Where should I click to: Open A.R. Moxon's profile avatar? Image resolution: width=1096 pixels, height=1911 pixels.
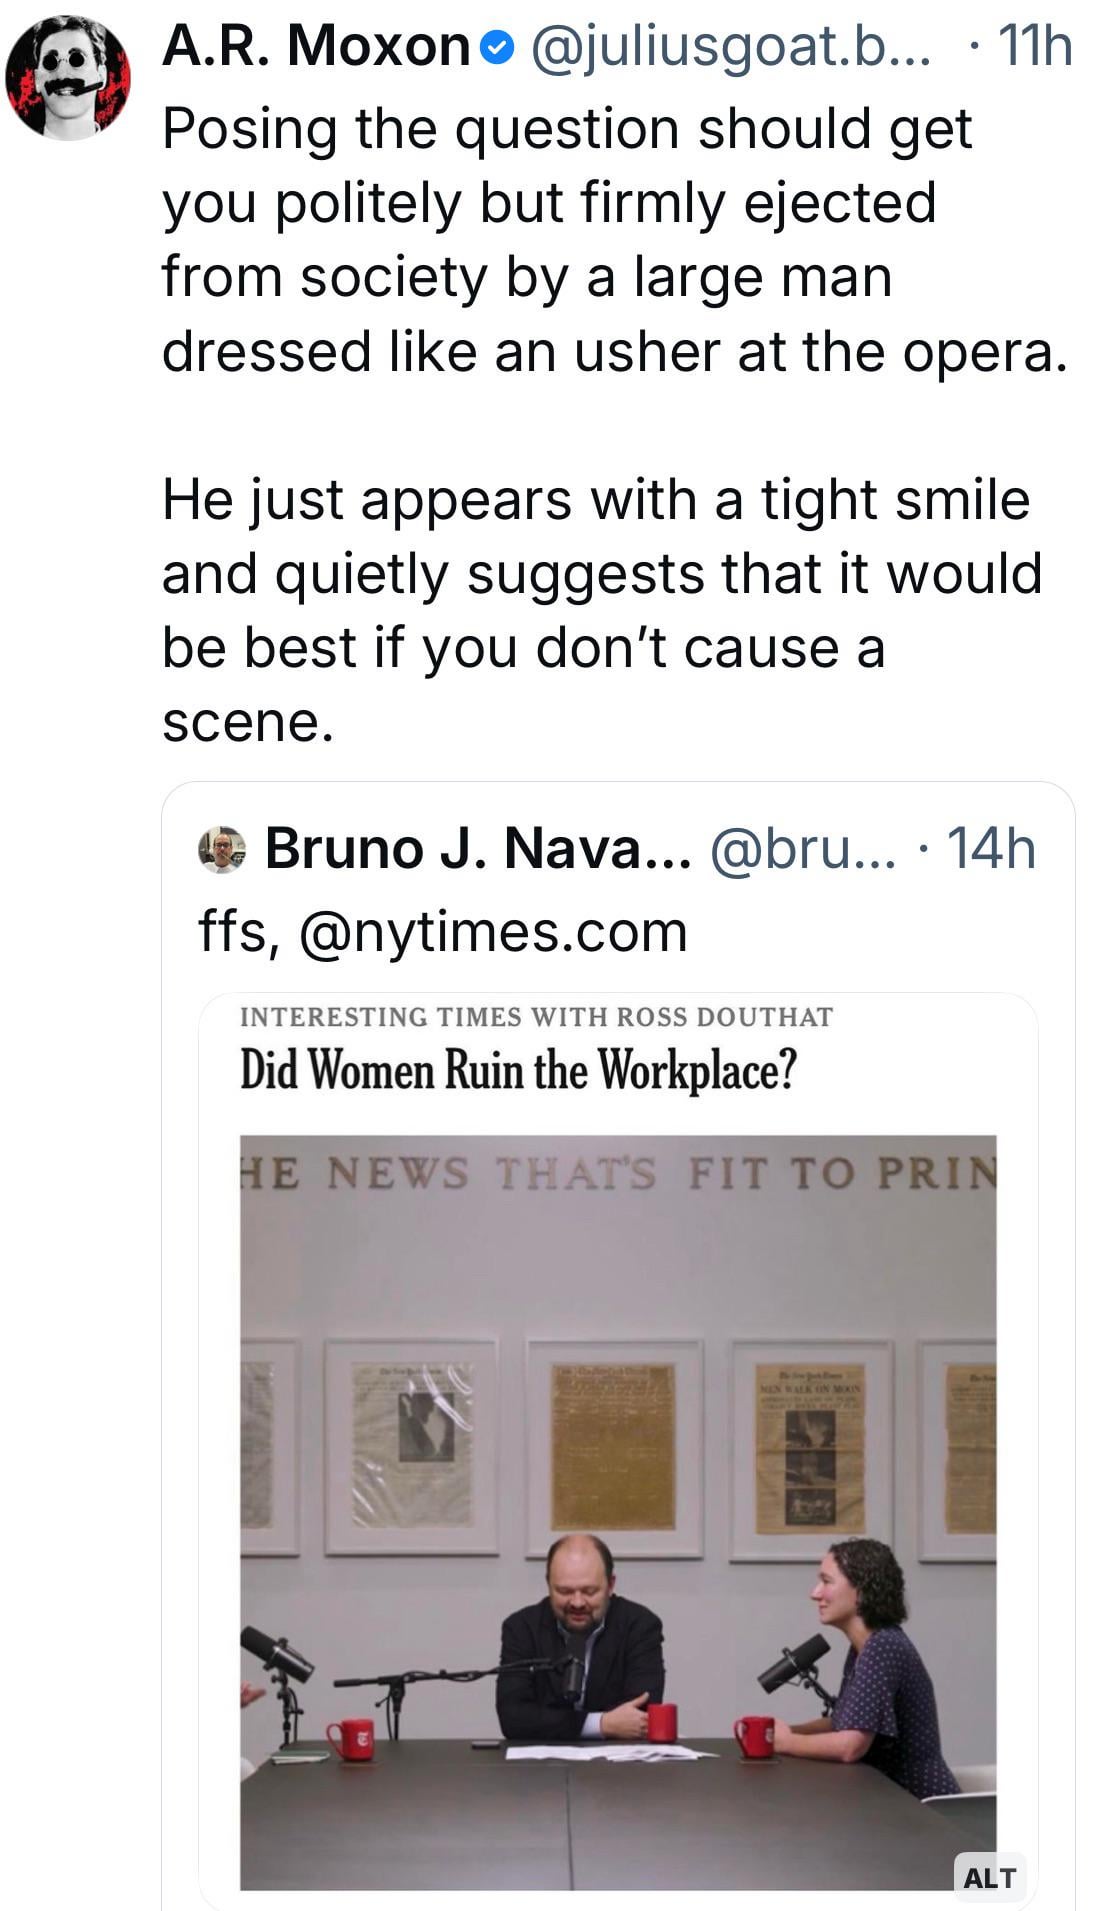pyautogui.click(x=67, y=77)
